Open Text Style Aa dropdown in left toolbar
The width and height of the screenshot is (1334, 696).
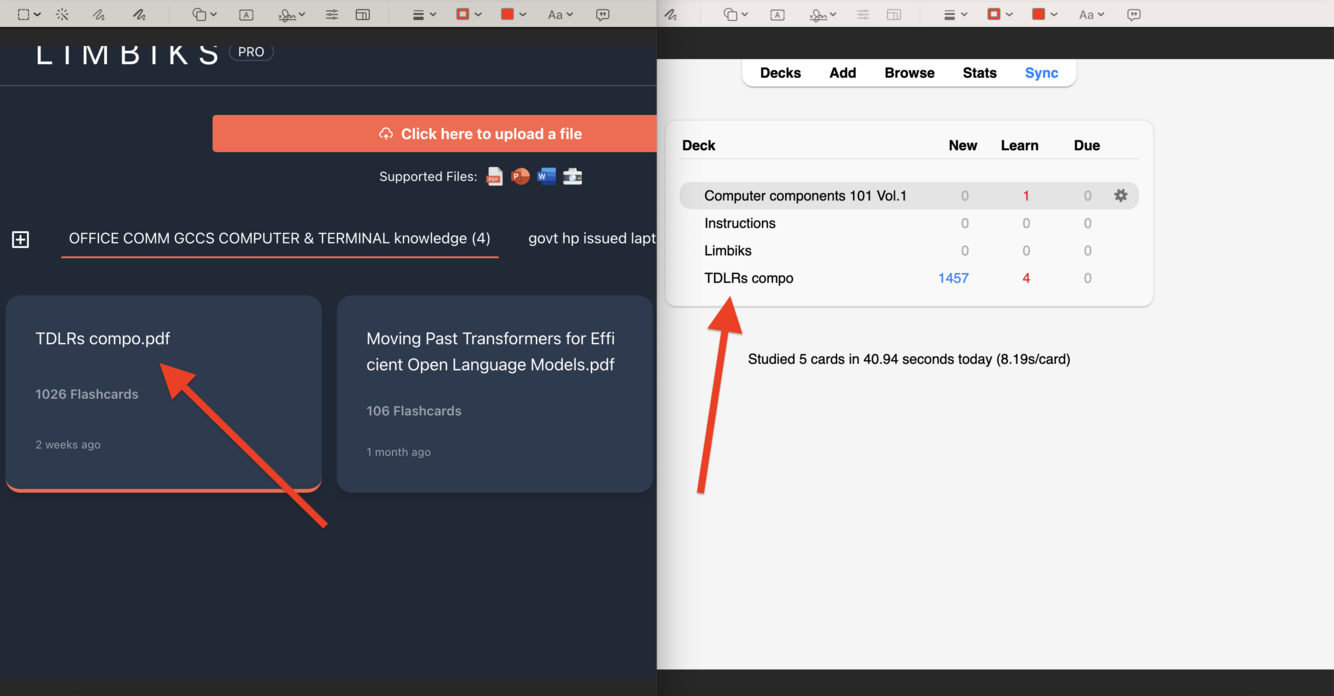[x=560, y=15]
